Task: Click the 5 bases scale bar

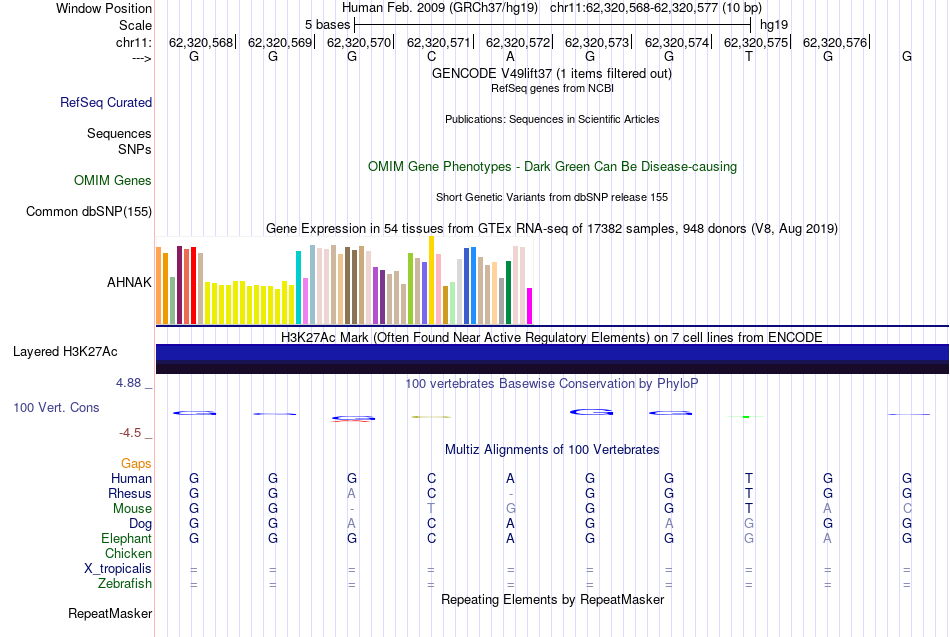Action: point(553,25)
